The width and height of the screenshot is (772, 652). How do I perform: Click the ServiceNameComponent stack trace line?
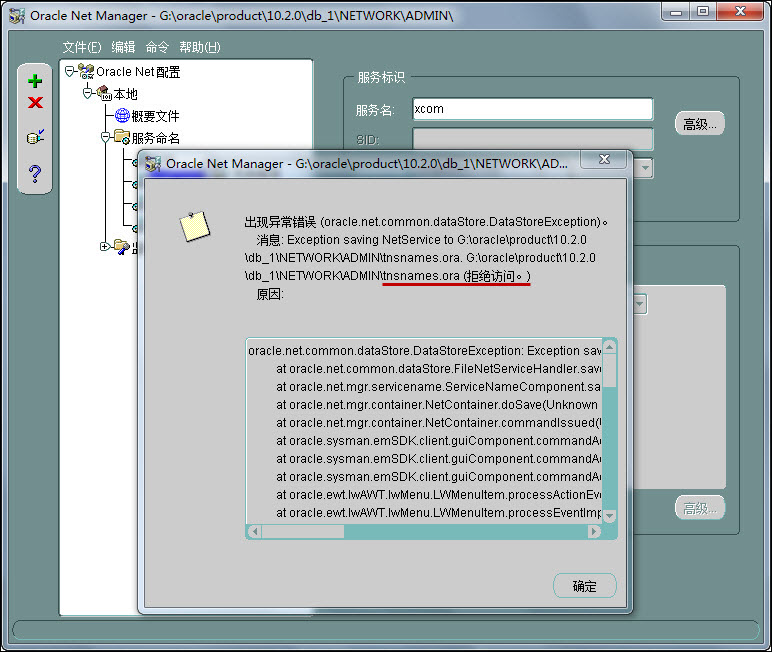click(438, 387)
